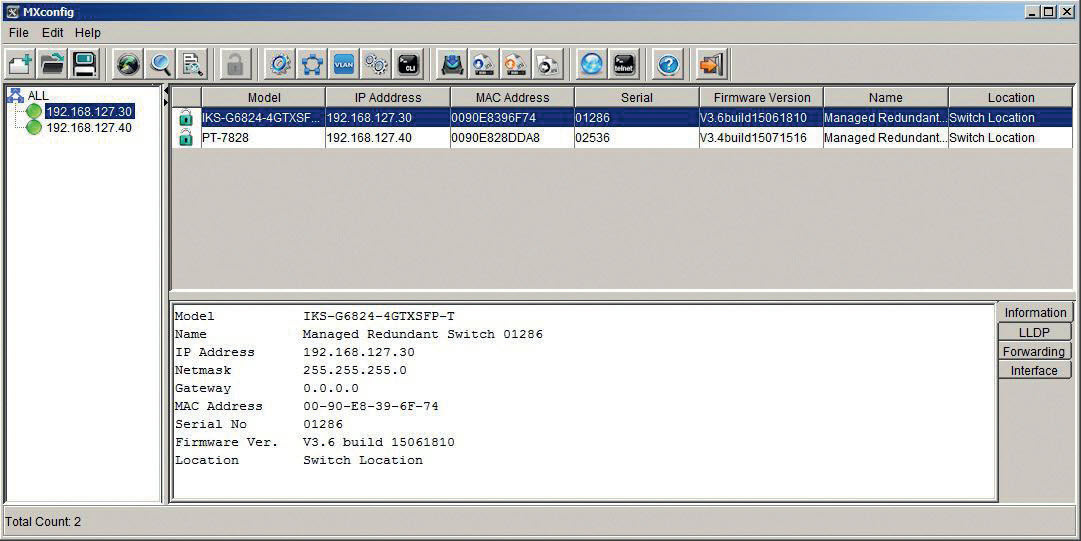Click the orange arrow configuration import icon
The width and height of the screenshot is (1081, 541).
point(516,65)
